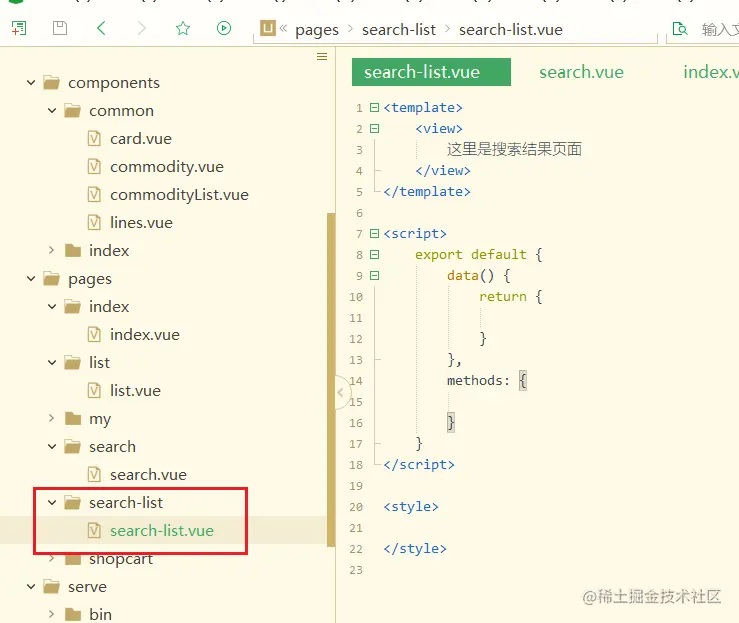739x623 pixels.
Task: Select the shopcart folder label
Action: tap(121, 559)
